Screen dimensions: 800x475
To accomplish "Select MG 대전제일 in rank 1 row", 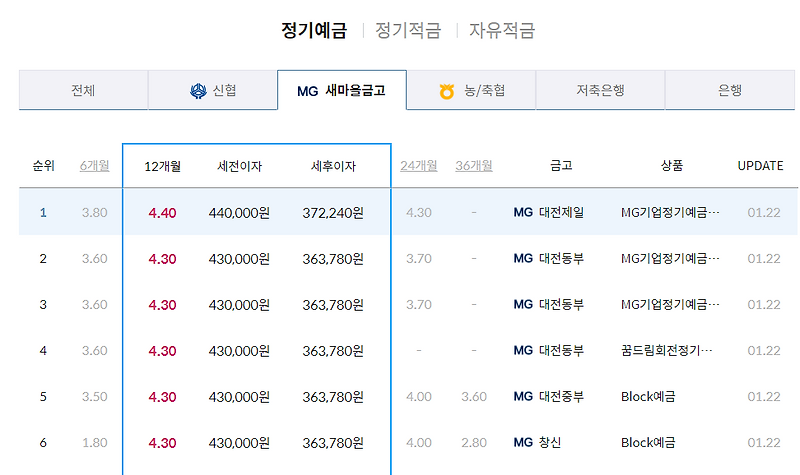I will [x=548, y=212].
